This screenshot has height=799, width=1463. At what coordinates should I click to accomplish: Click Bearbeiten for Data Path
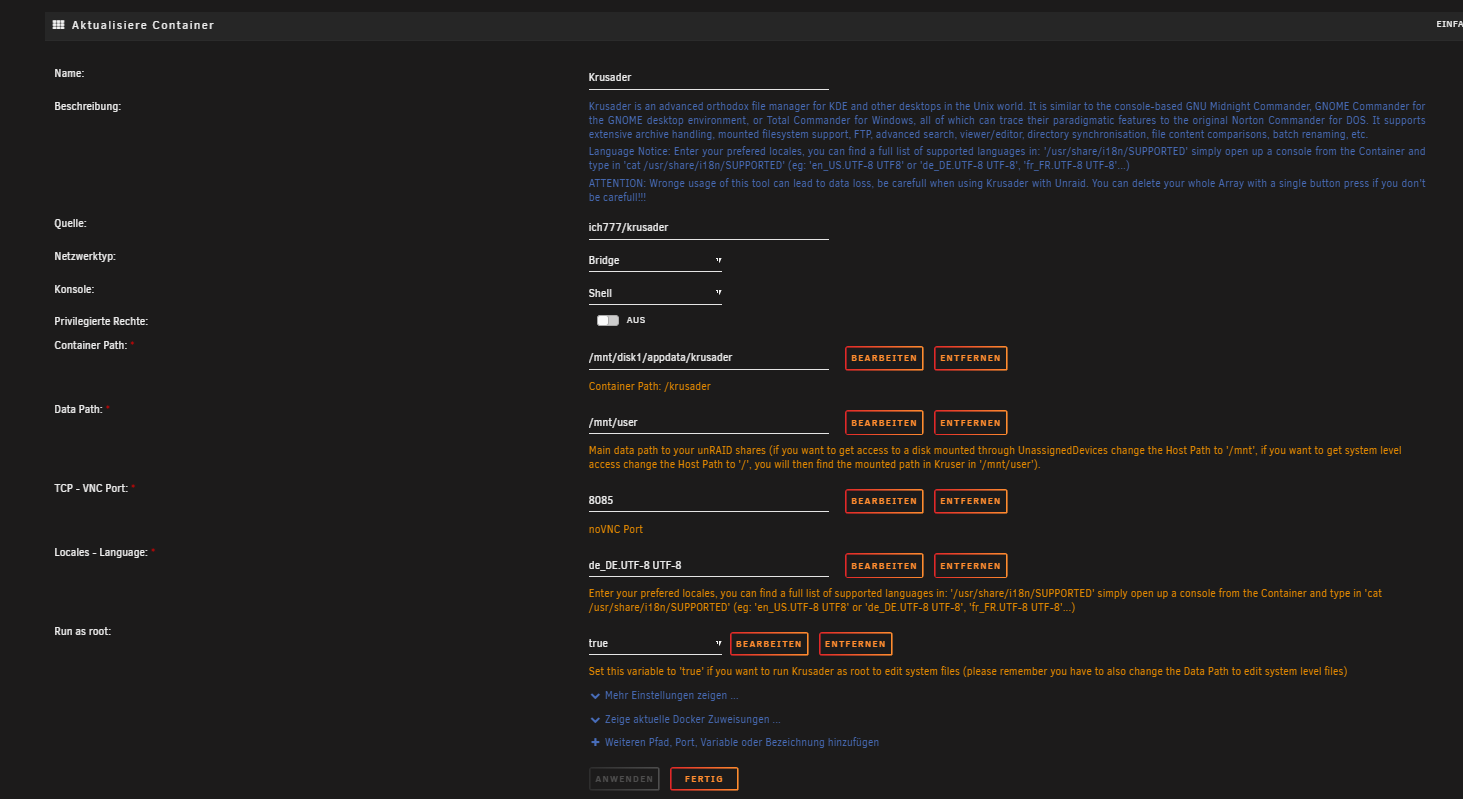(884, 423)
